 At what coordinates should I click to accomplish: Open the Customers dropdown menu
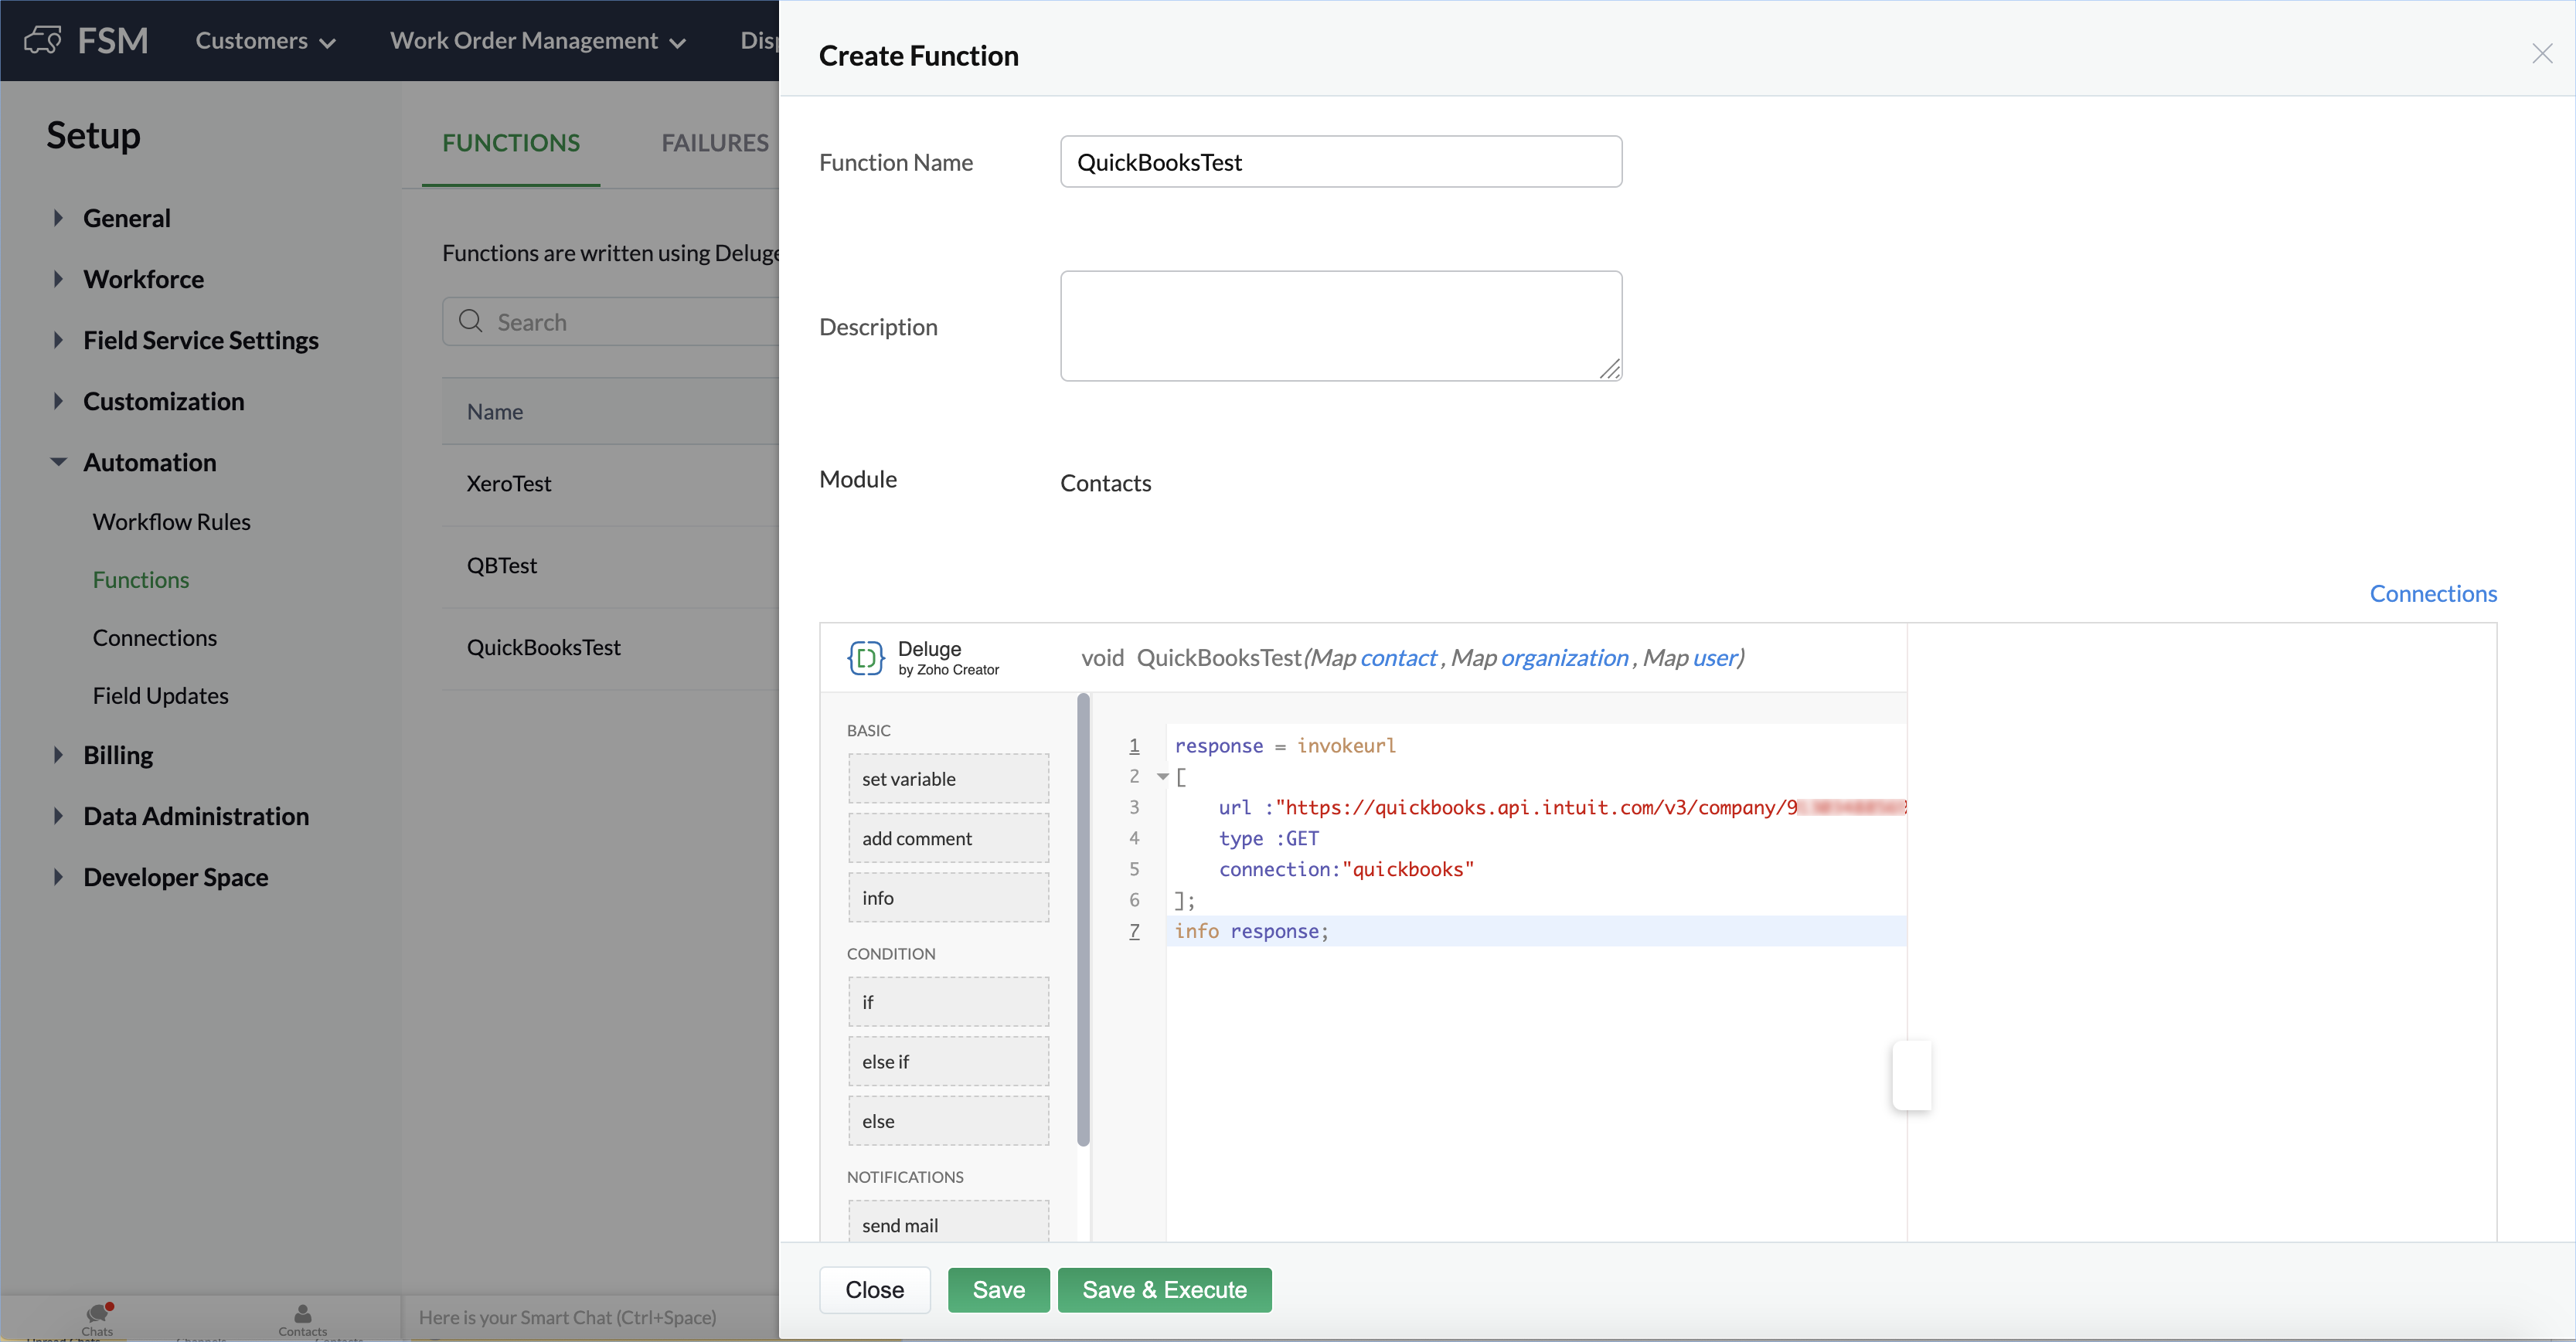point(265,41)
